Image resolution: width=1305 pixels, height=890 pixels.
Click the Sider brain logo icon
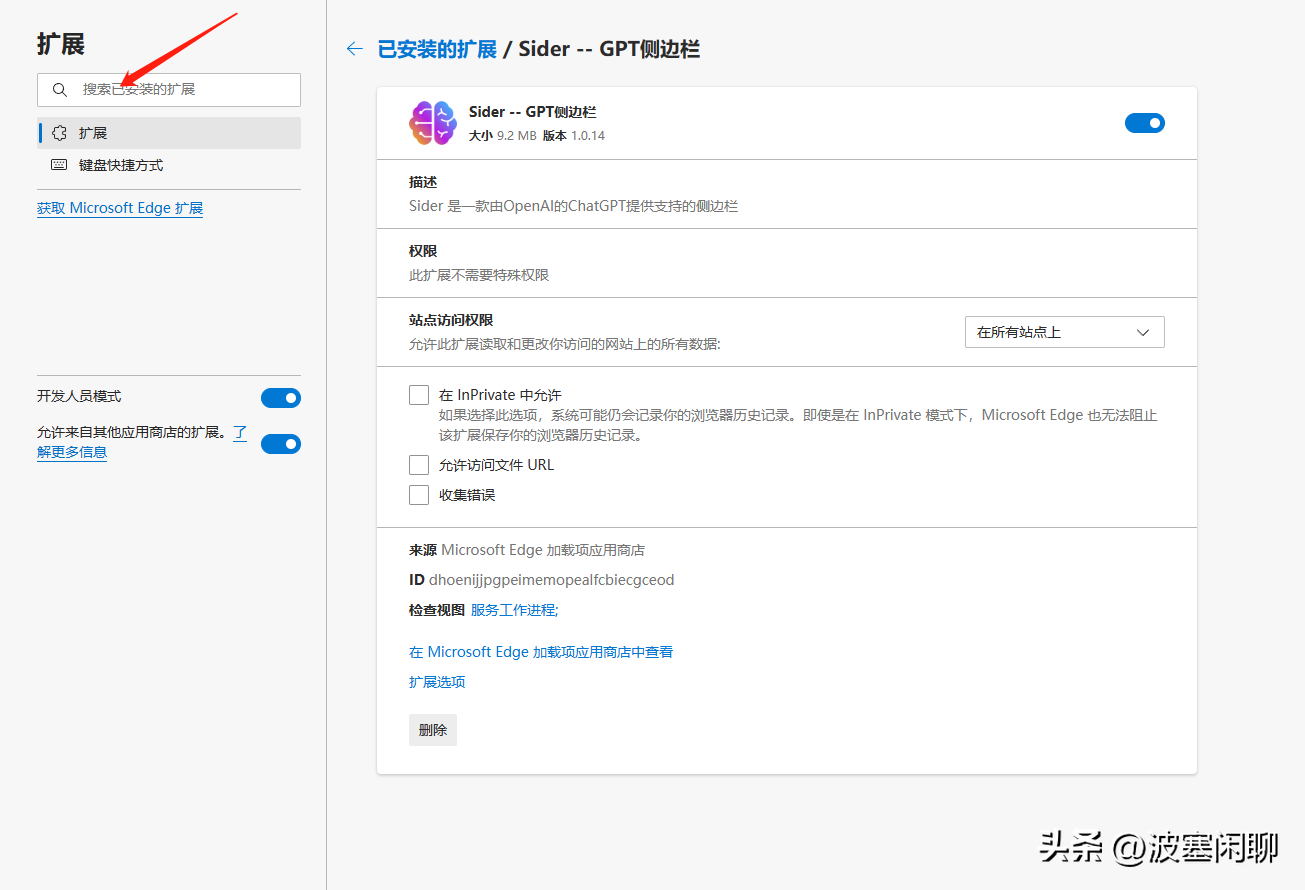433,123
